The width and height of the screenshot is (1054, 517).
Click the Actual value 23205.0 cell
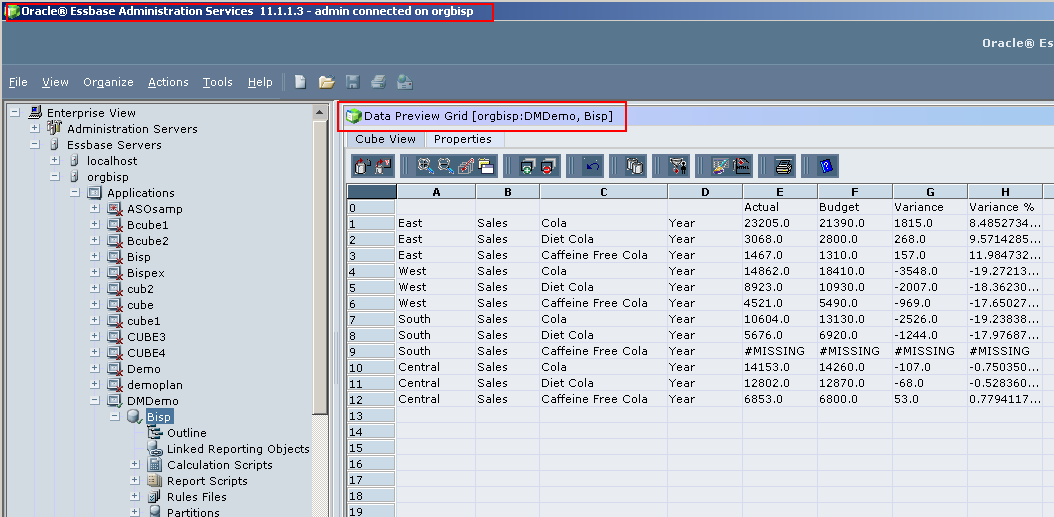(780, 223)
